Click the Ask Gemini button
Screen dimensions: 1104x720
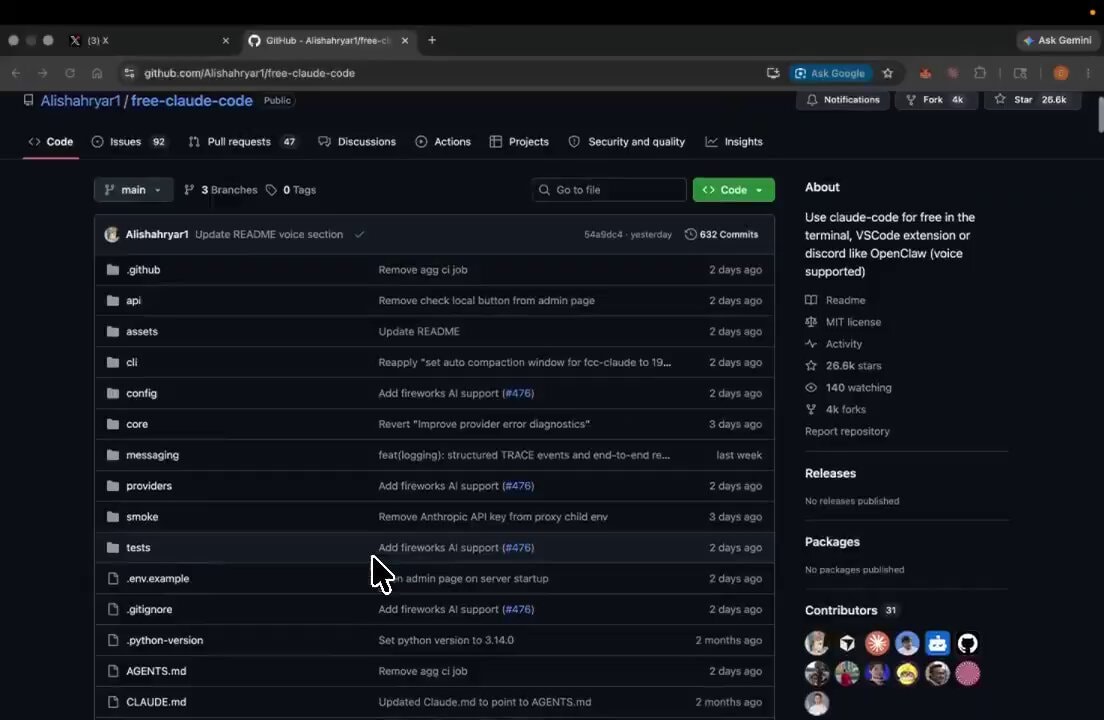point(1058,40)
